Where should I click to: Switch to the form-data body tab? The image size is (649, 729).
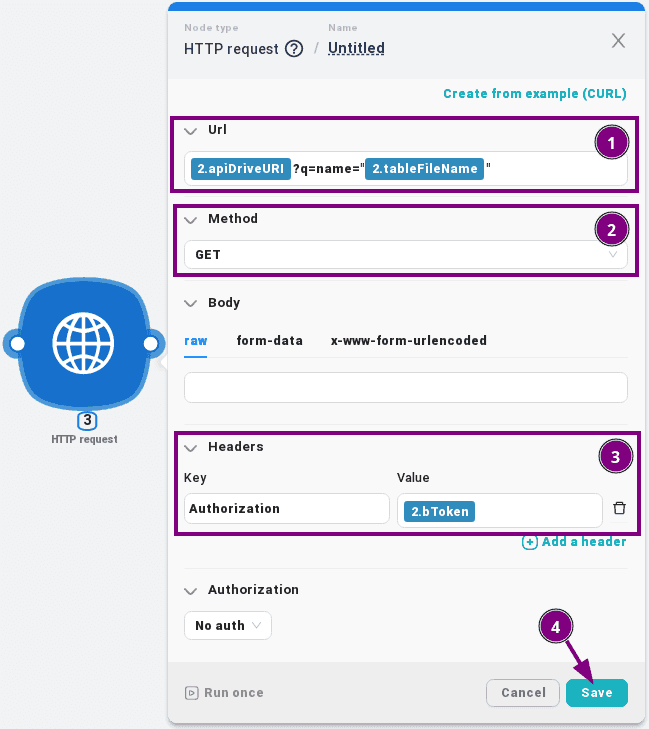pyautogui.click(x=269, y=340)
